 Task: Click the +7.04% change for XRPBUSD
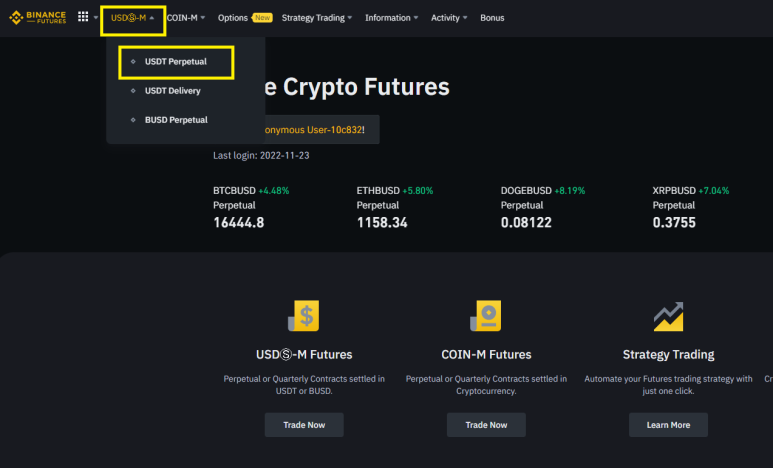(x=713, y=191)
